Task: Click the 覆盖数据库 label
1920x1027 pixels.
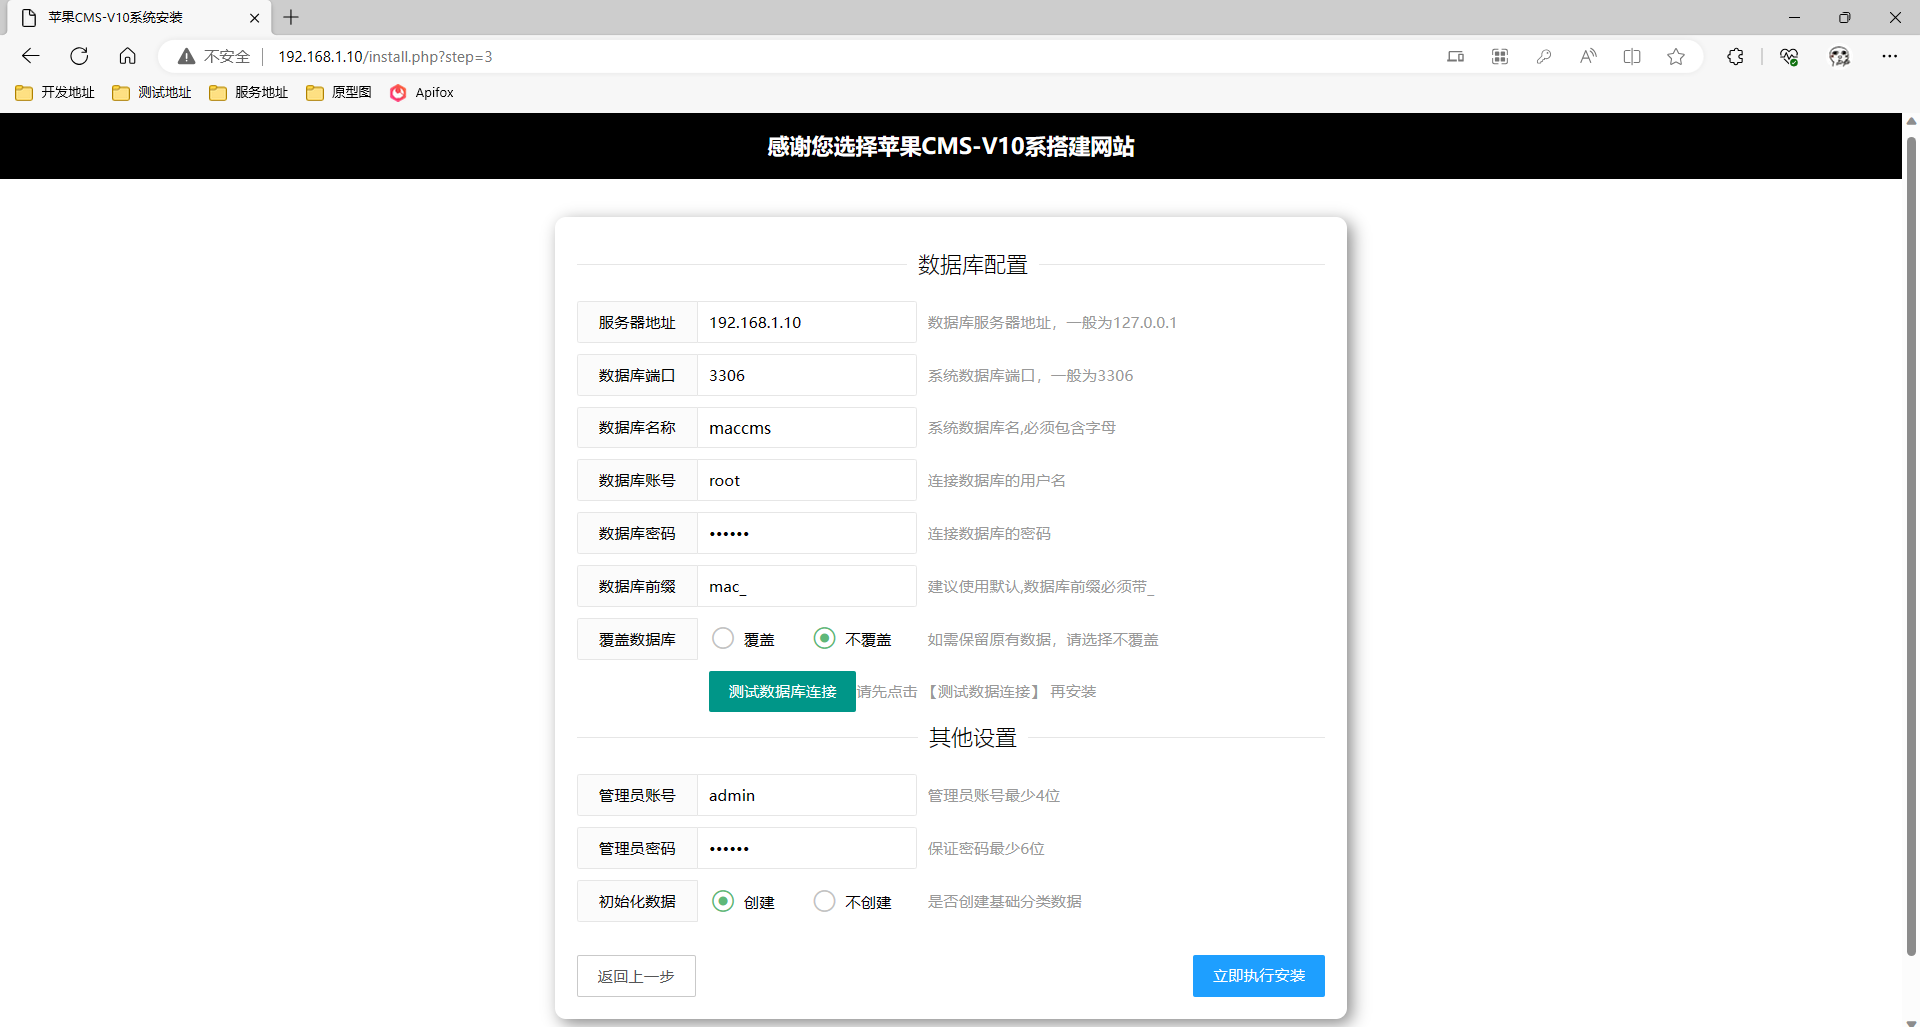Action: tap(637, 639)
